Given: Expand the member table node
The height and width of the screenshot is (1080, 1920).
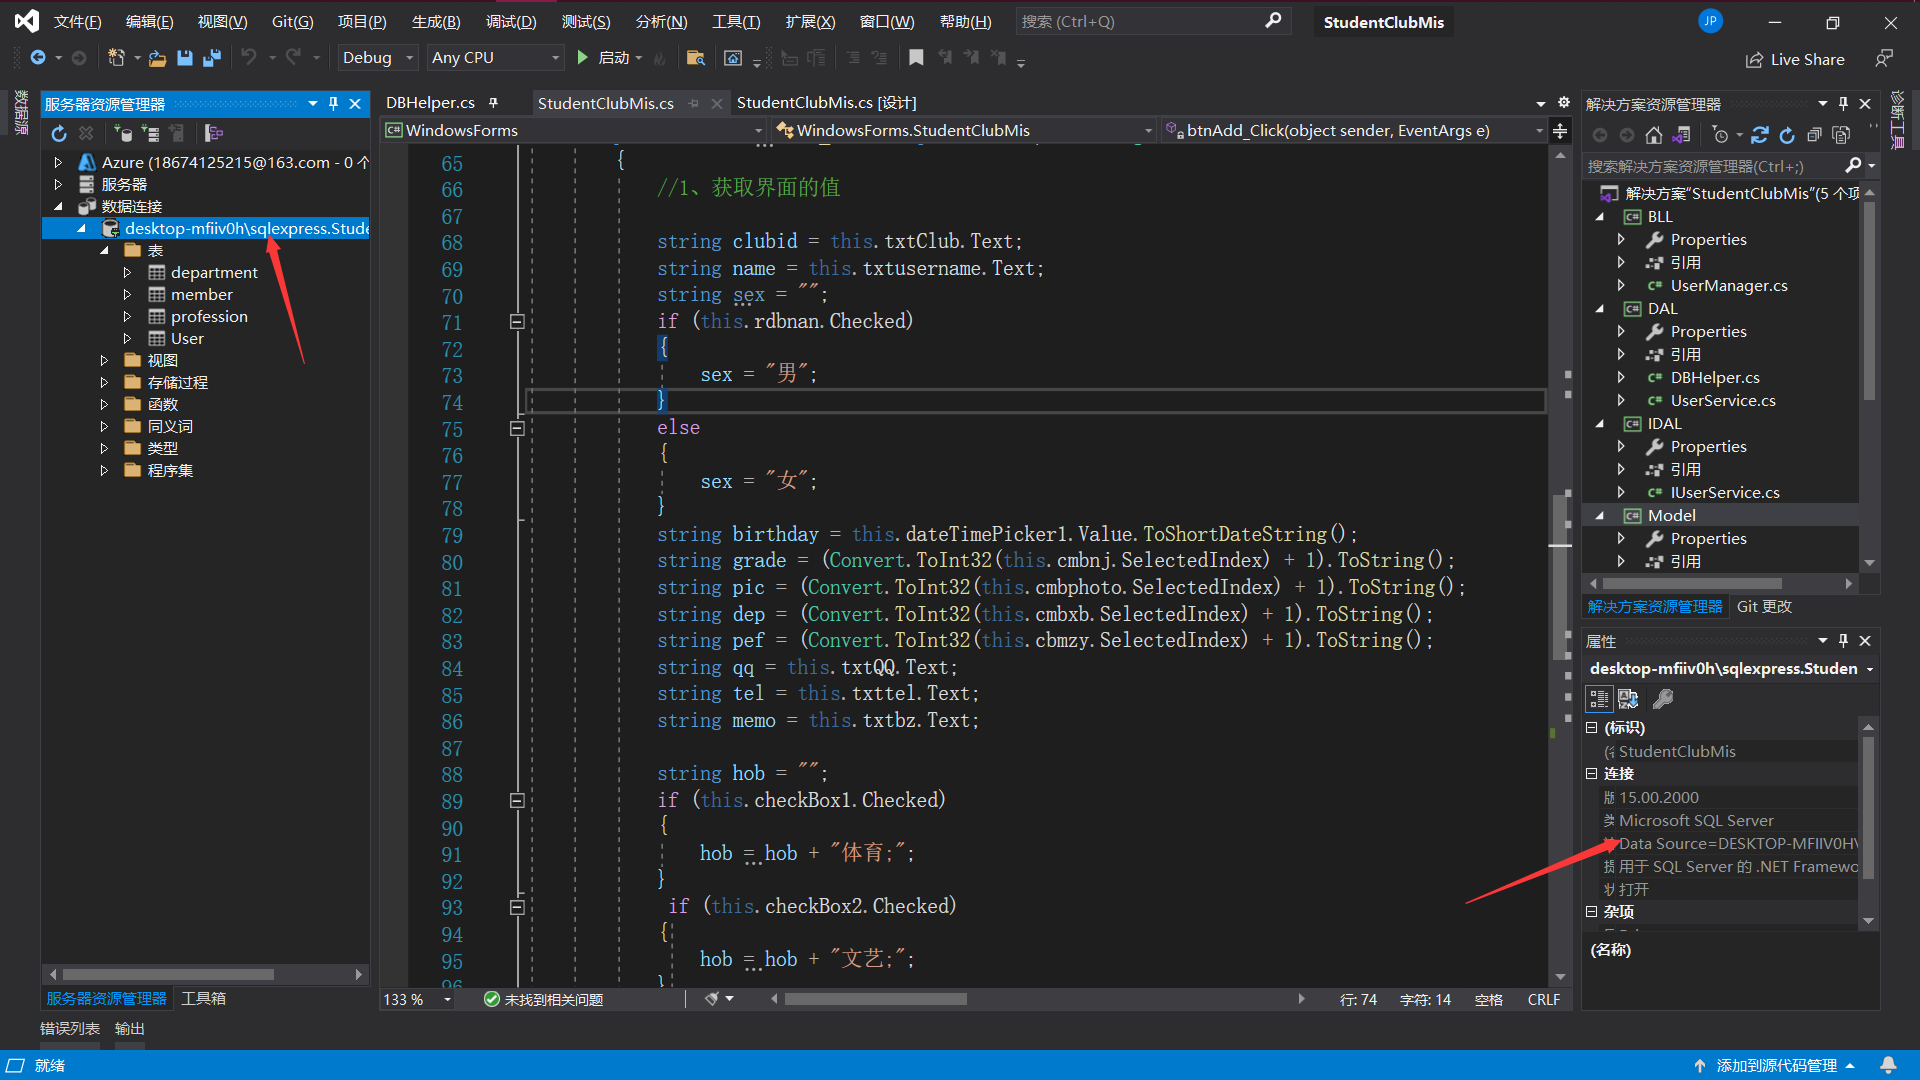Looking at the screenshot, I should (x=127, y=295).
